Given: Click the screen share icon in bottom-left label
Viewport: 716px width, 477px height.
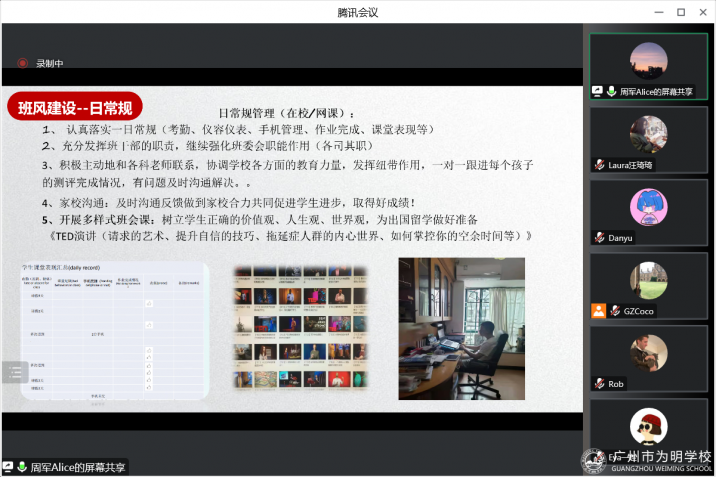Looking at the screenshot, I should point(8,467).
